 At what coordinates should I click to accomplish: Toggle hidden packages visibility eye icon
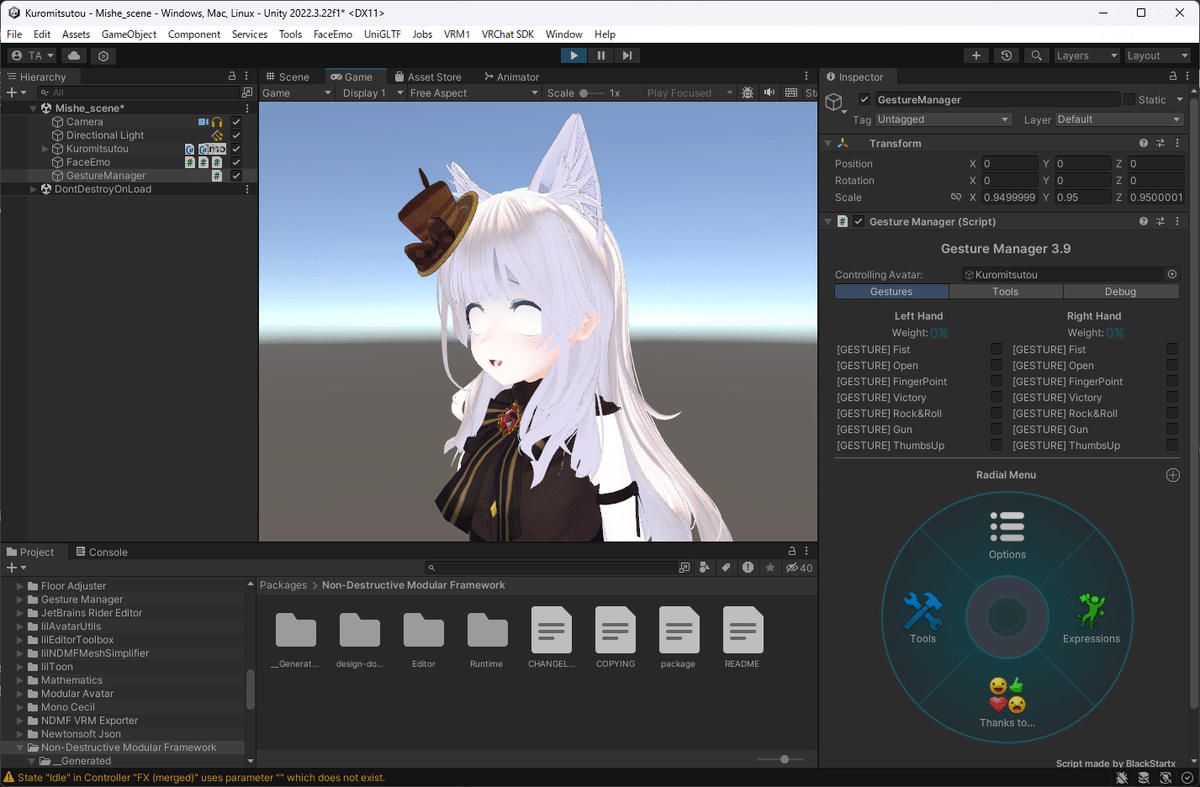coord(797,567)
